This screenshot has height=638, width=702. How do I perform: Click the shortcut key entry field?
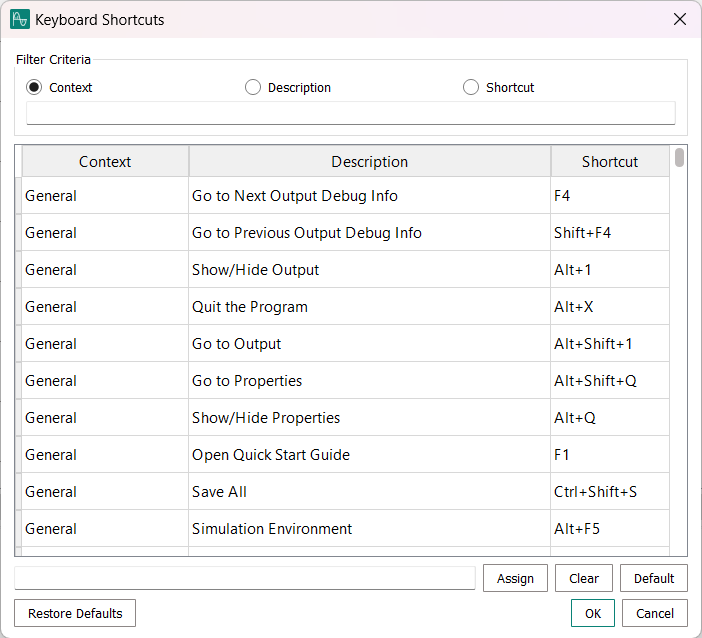[245, 578]
